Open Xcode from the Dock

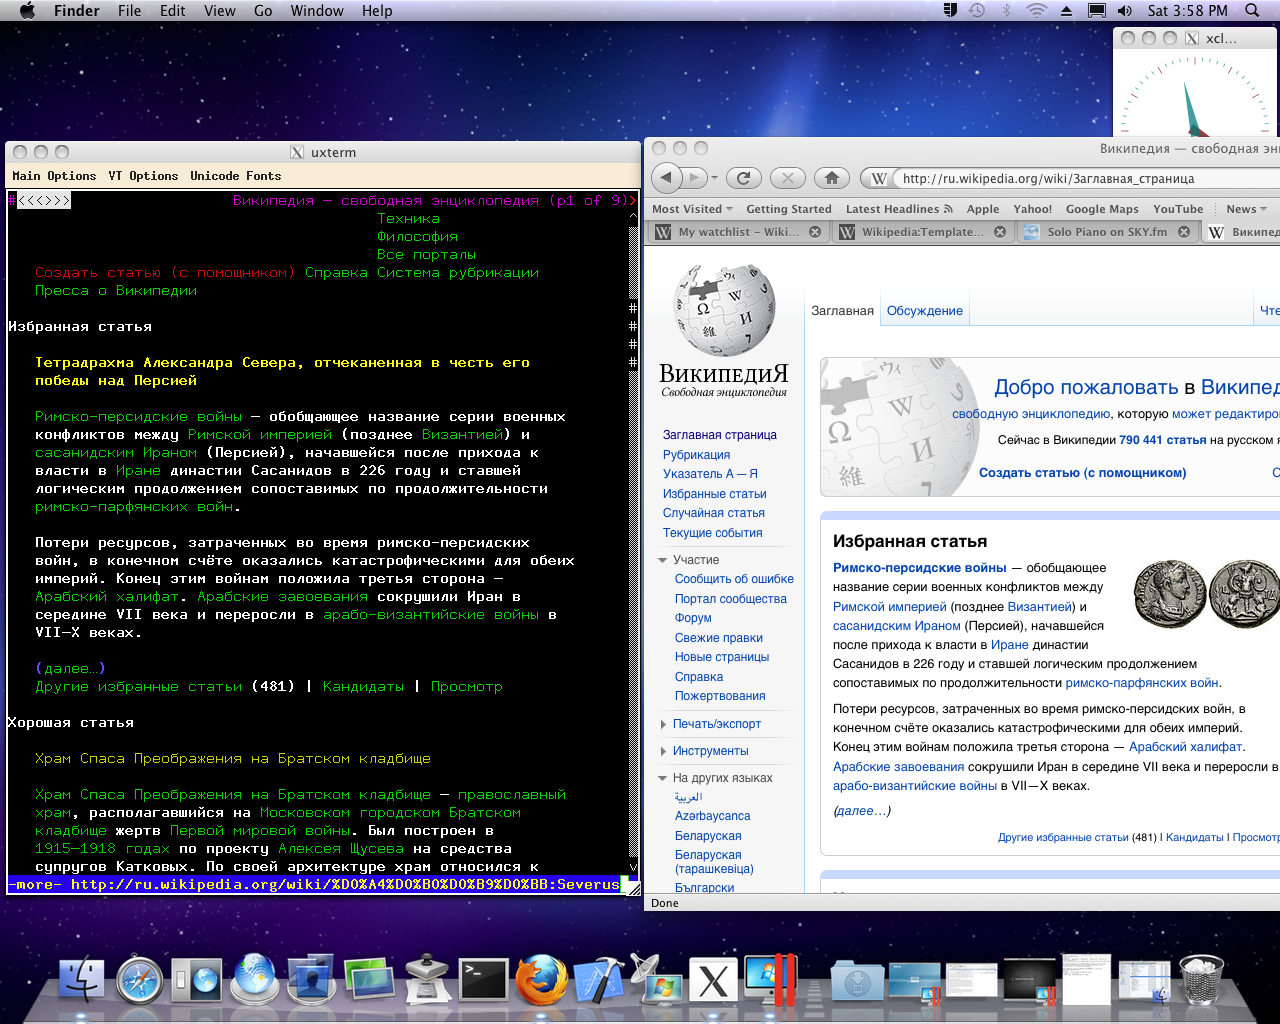(598, 980)
